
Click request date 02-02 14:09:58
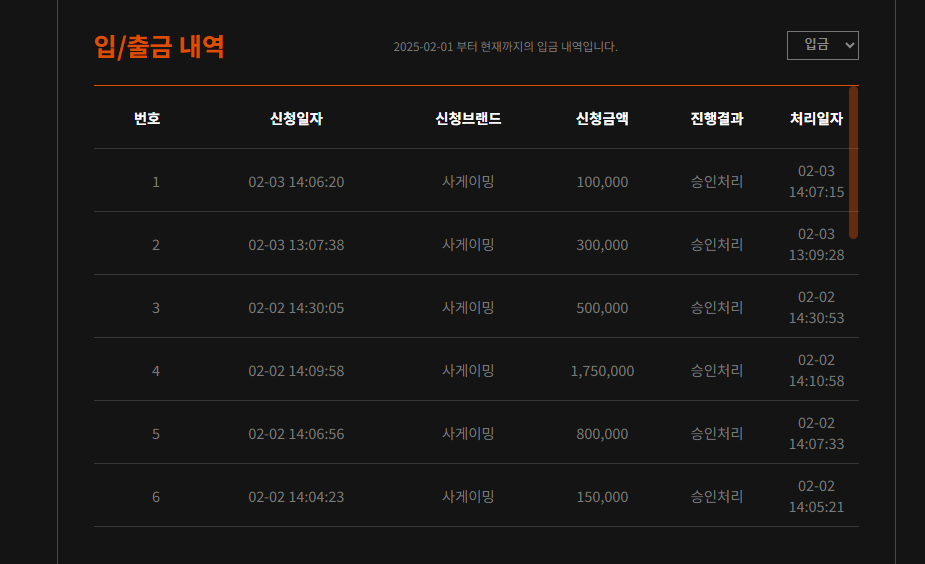[296, 371]
